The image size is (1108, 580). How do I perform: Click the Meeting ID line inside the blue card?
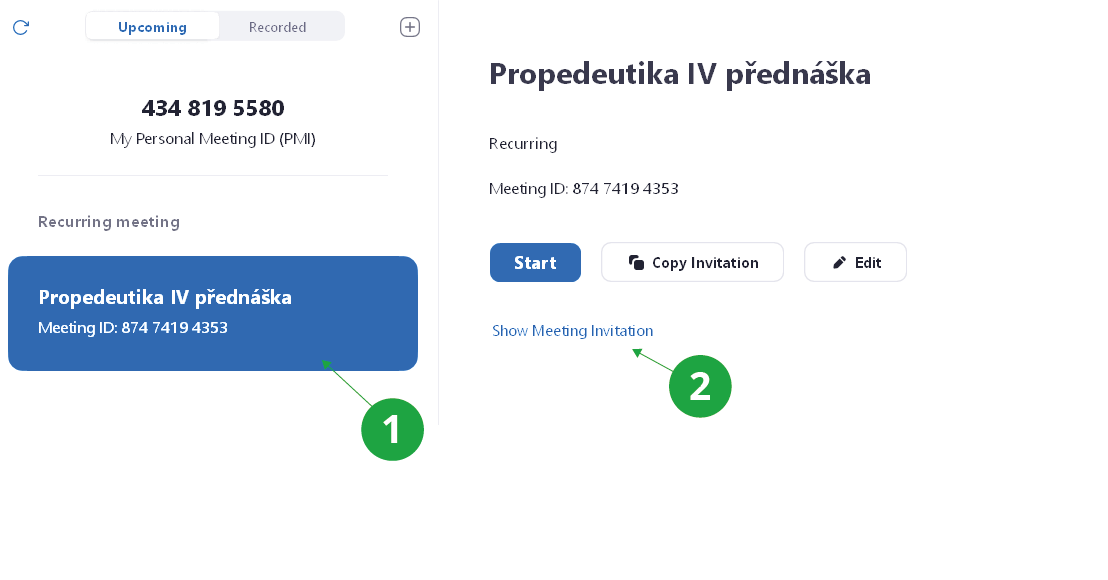tap(133, 327)
